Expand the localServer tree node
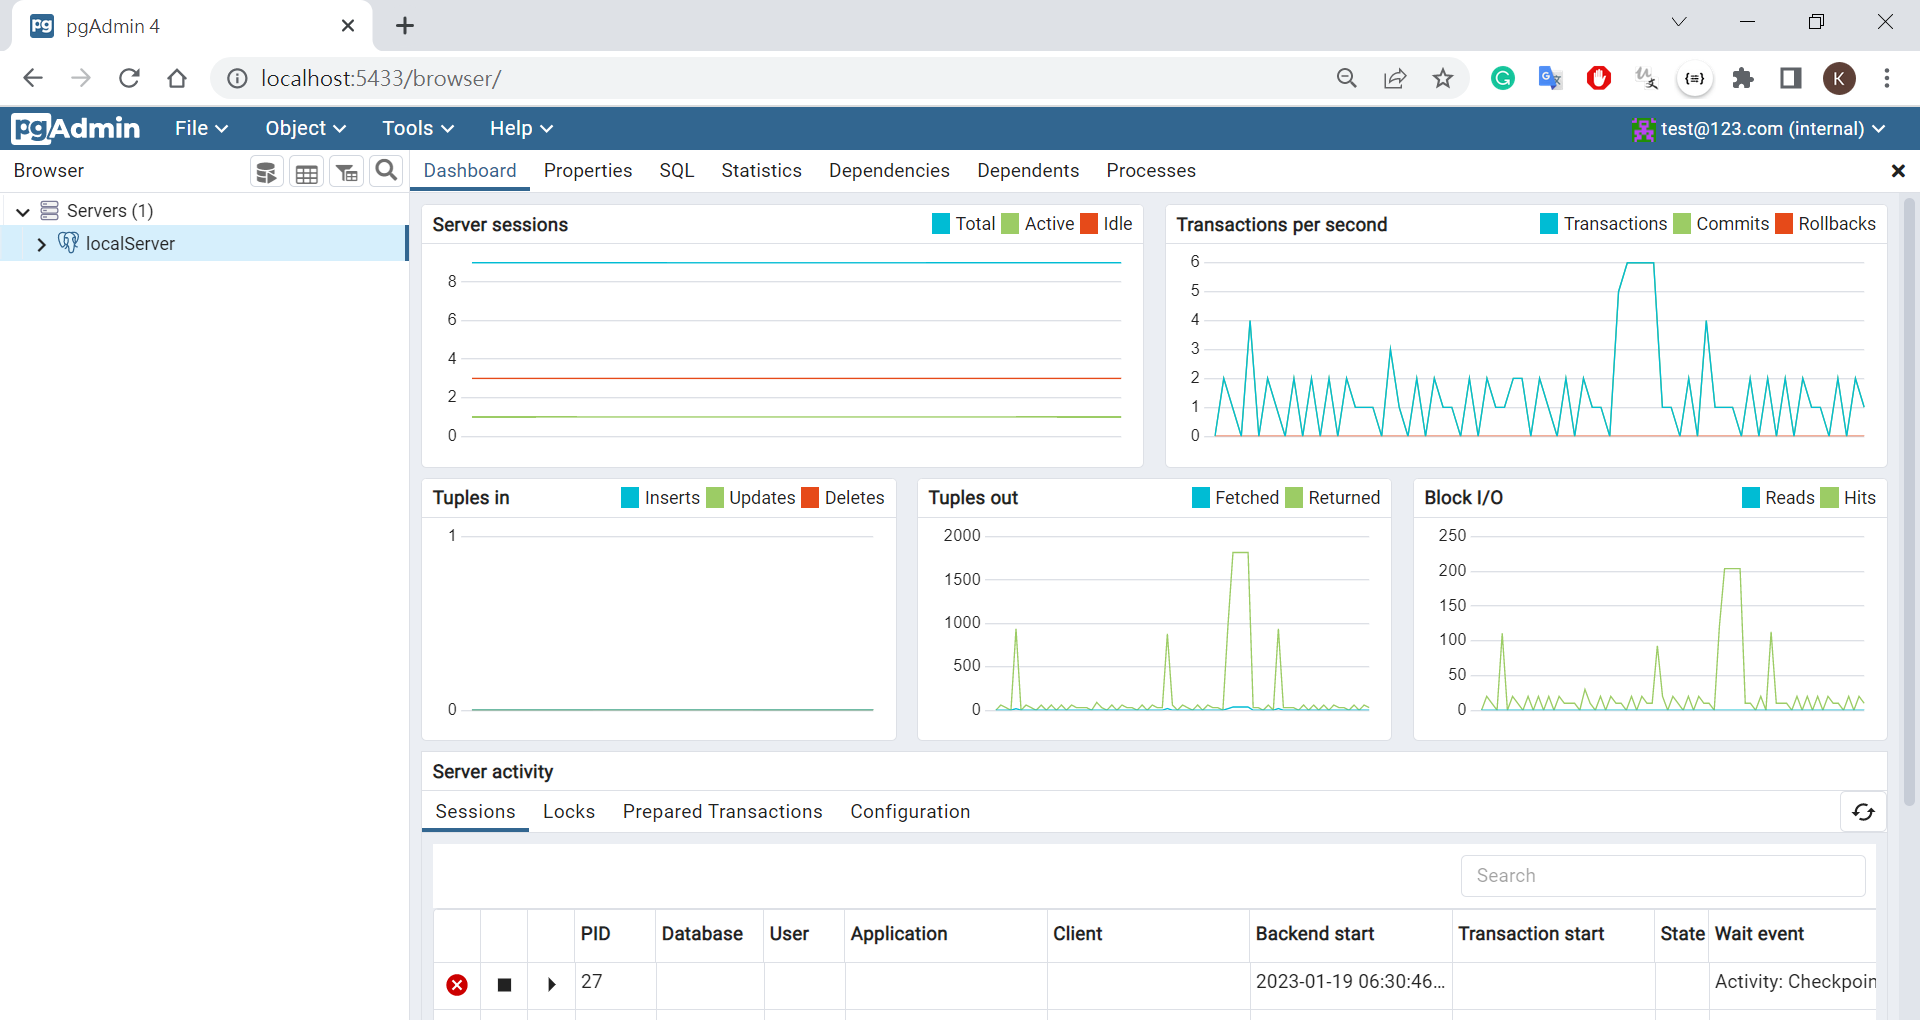1920x1020 pixels. (x=41, y=244)
